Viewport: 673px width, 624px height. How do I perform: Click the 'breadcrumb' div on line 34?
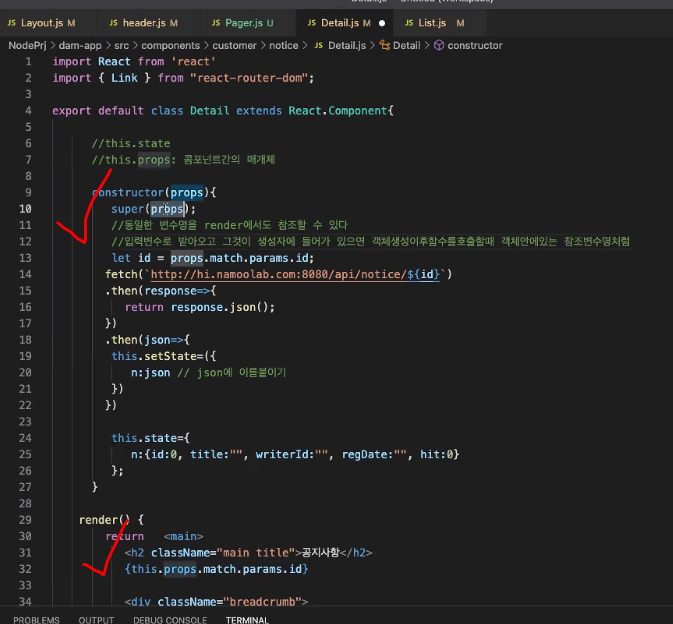[216, 602]
